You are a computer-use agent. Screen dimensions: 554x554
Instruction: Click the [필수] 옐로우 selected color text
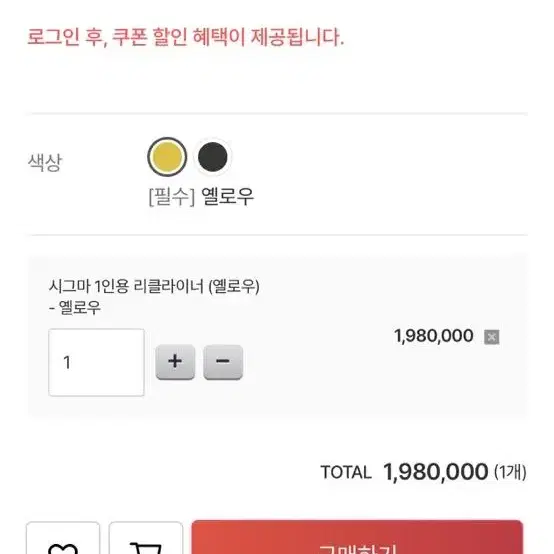(201, 196)
